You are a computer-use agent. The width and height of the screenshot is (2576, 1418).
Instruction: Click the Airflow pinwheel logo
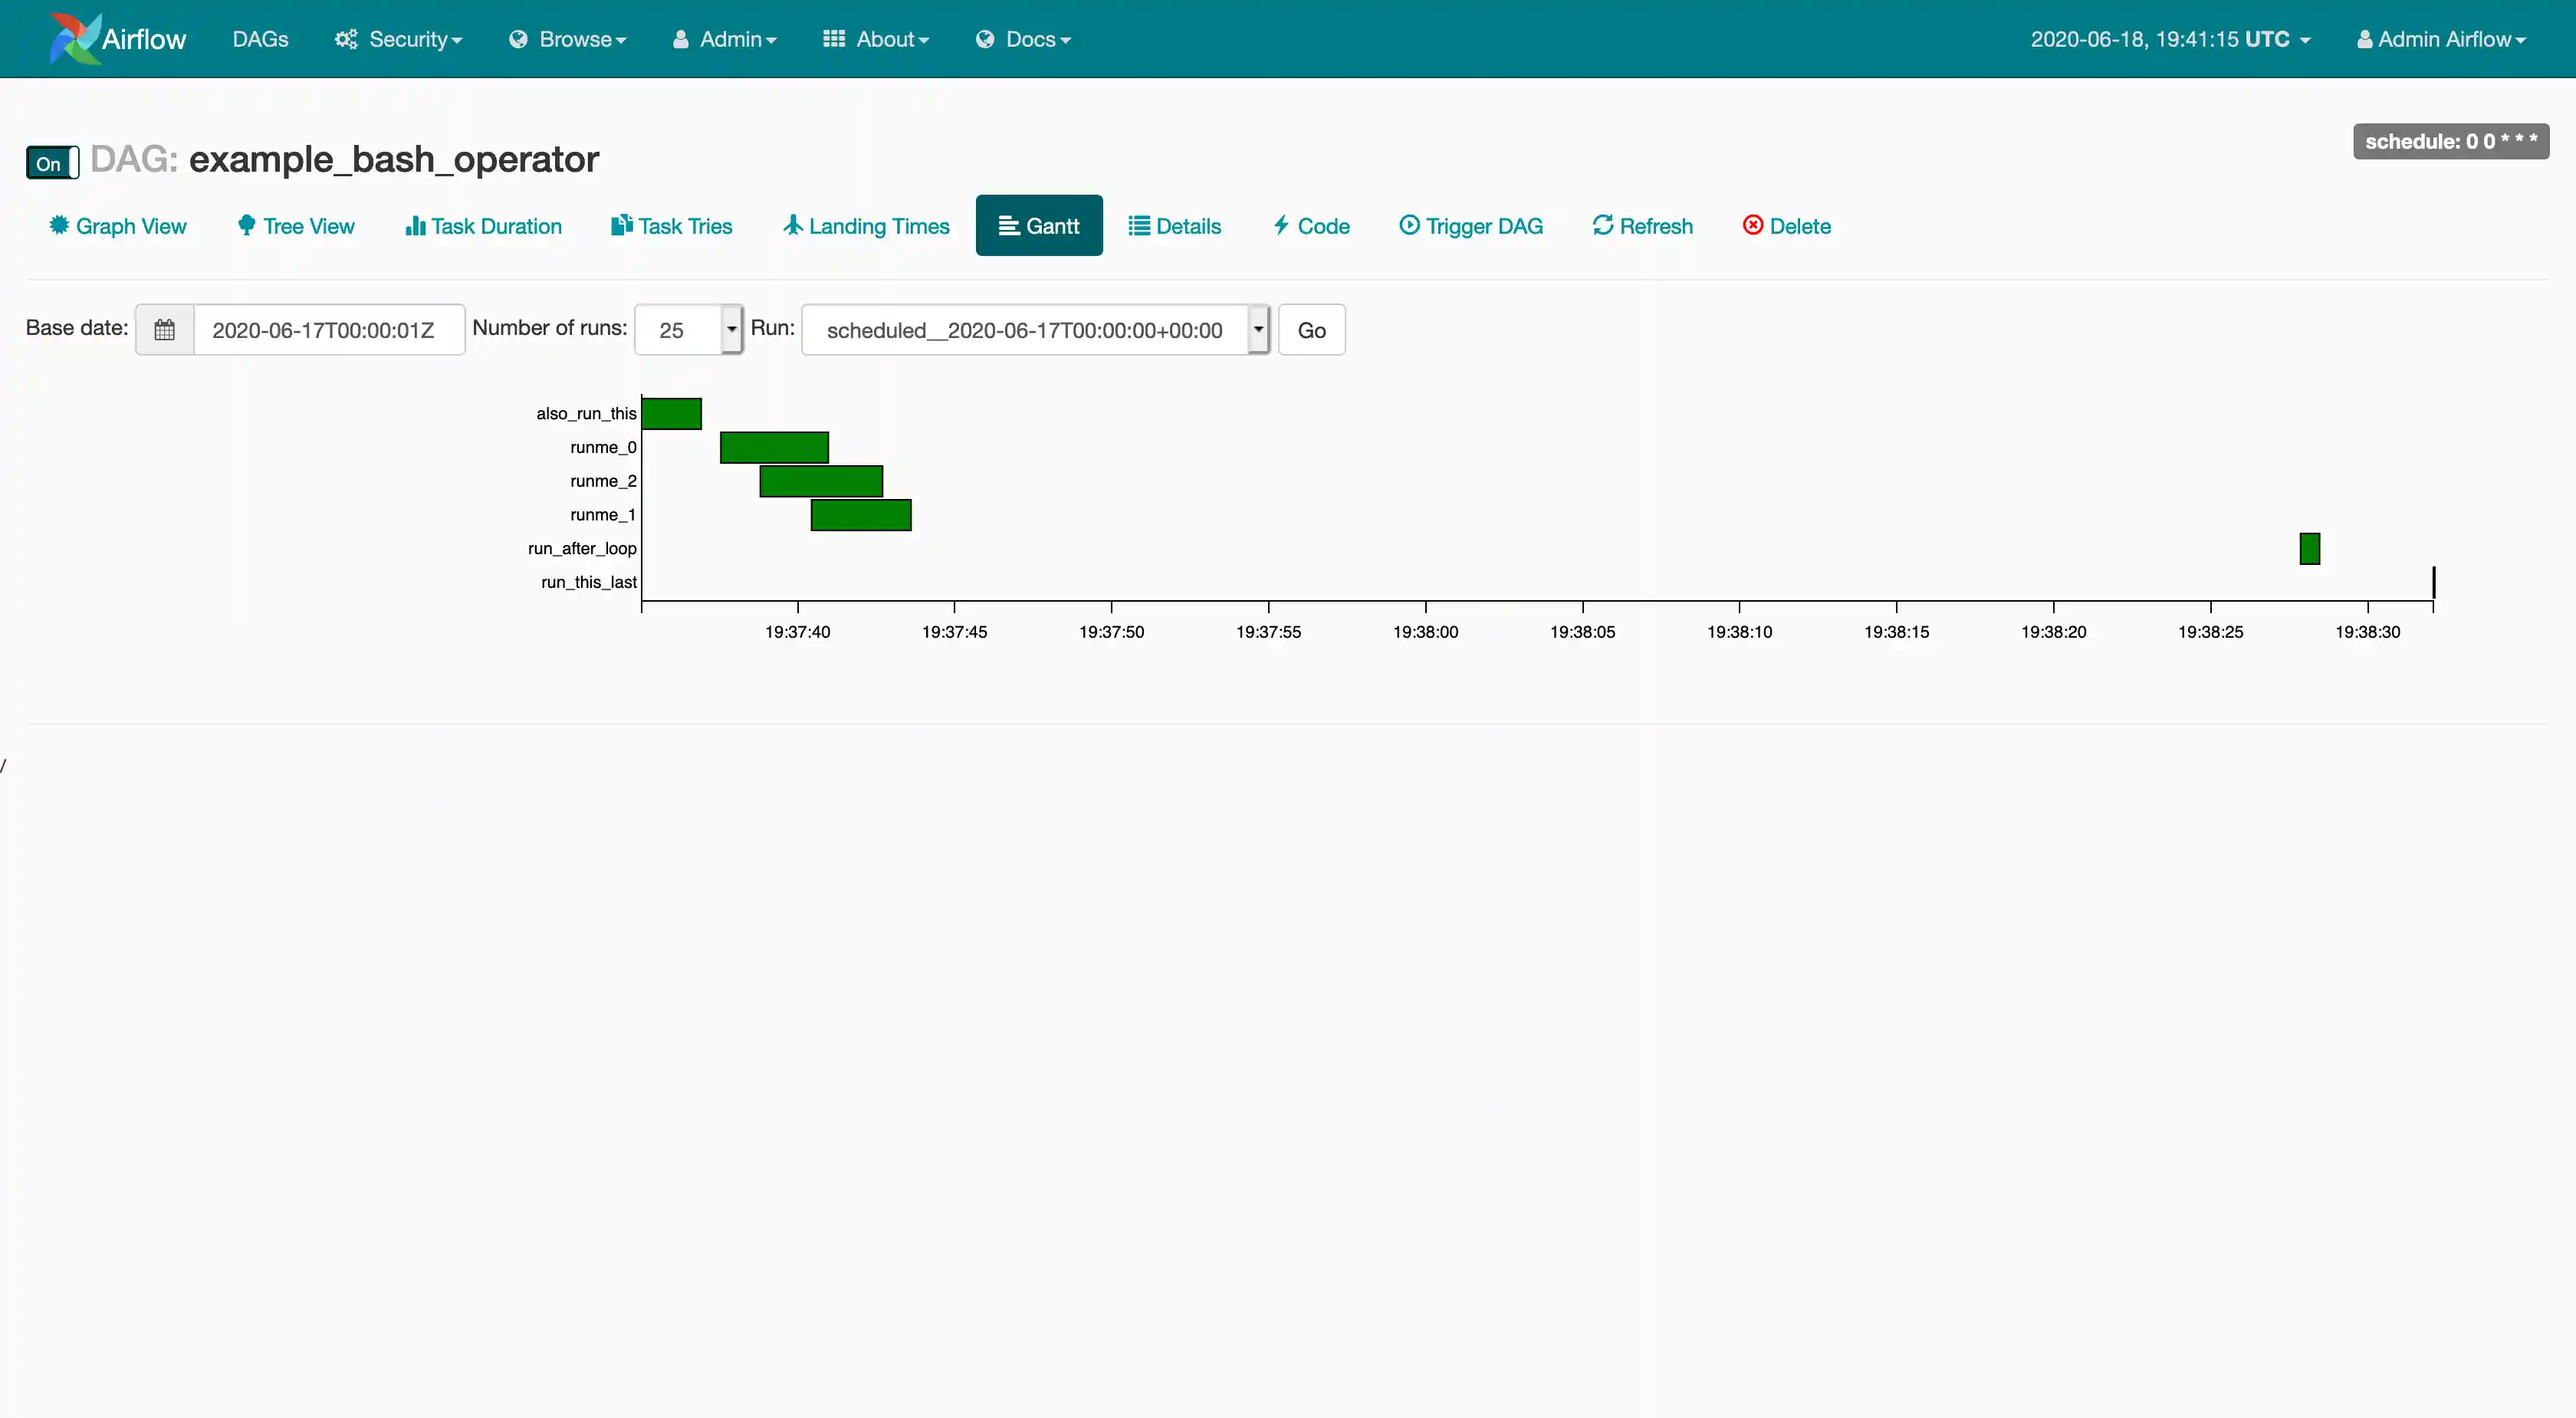tap(76, 39)
